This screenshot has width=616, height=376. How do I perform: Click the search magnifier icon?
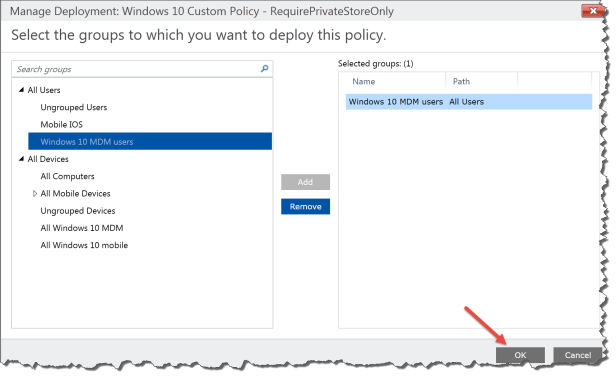(264, 69)
